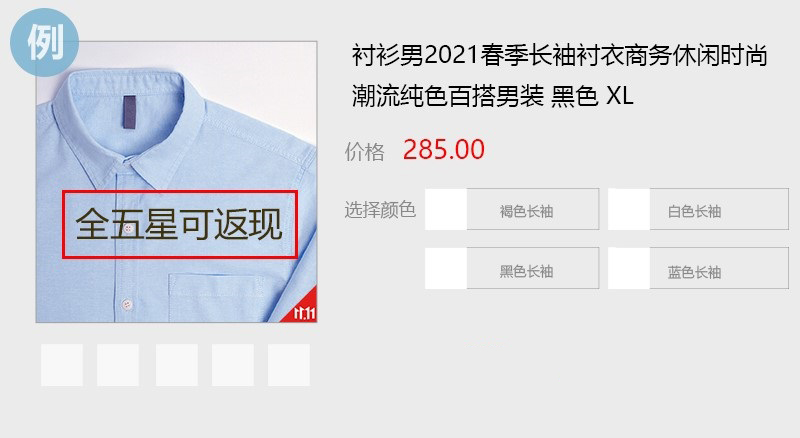Choose the 蓝色长袖 color option
Viewport: 800px width, 438px height.
[x=719, y=269]
